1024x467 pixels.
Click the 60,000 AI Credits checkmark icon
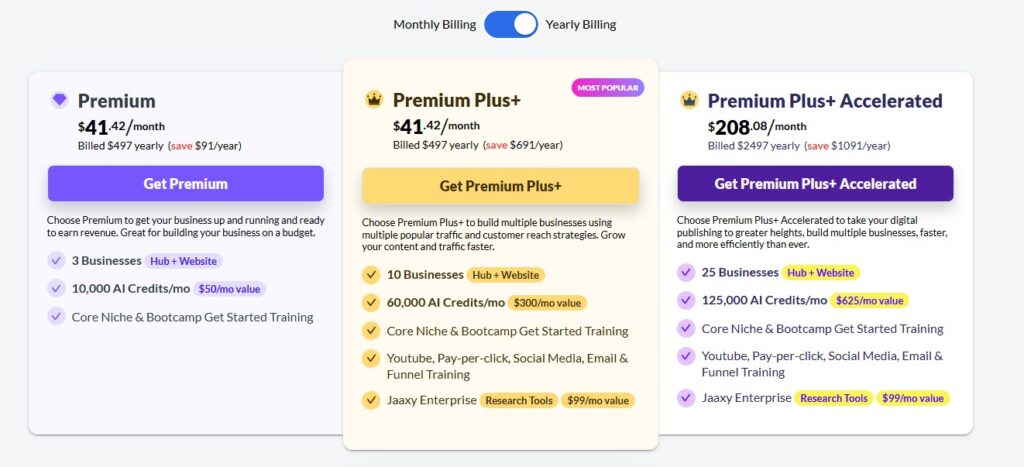point(371,302)
